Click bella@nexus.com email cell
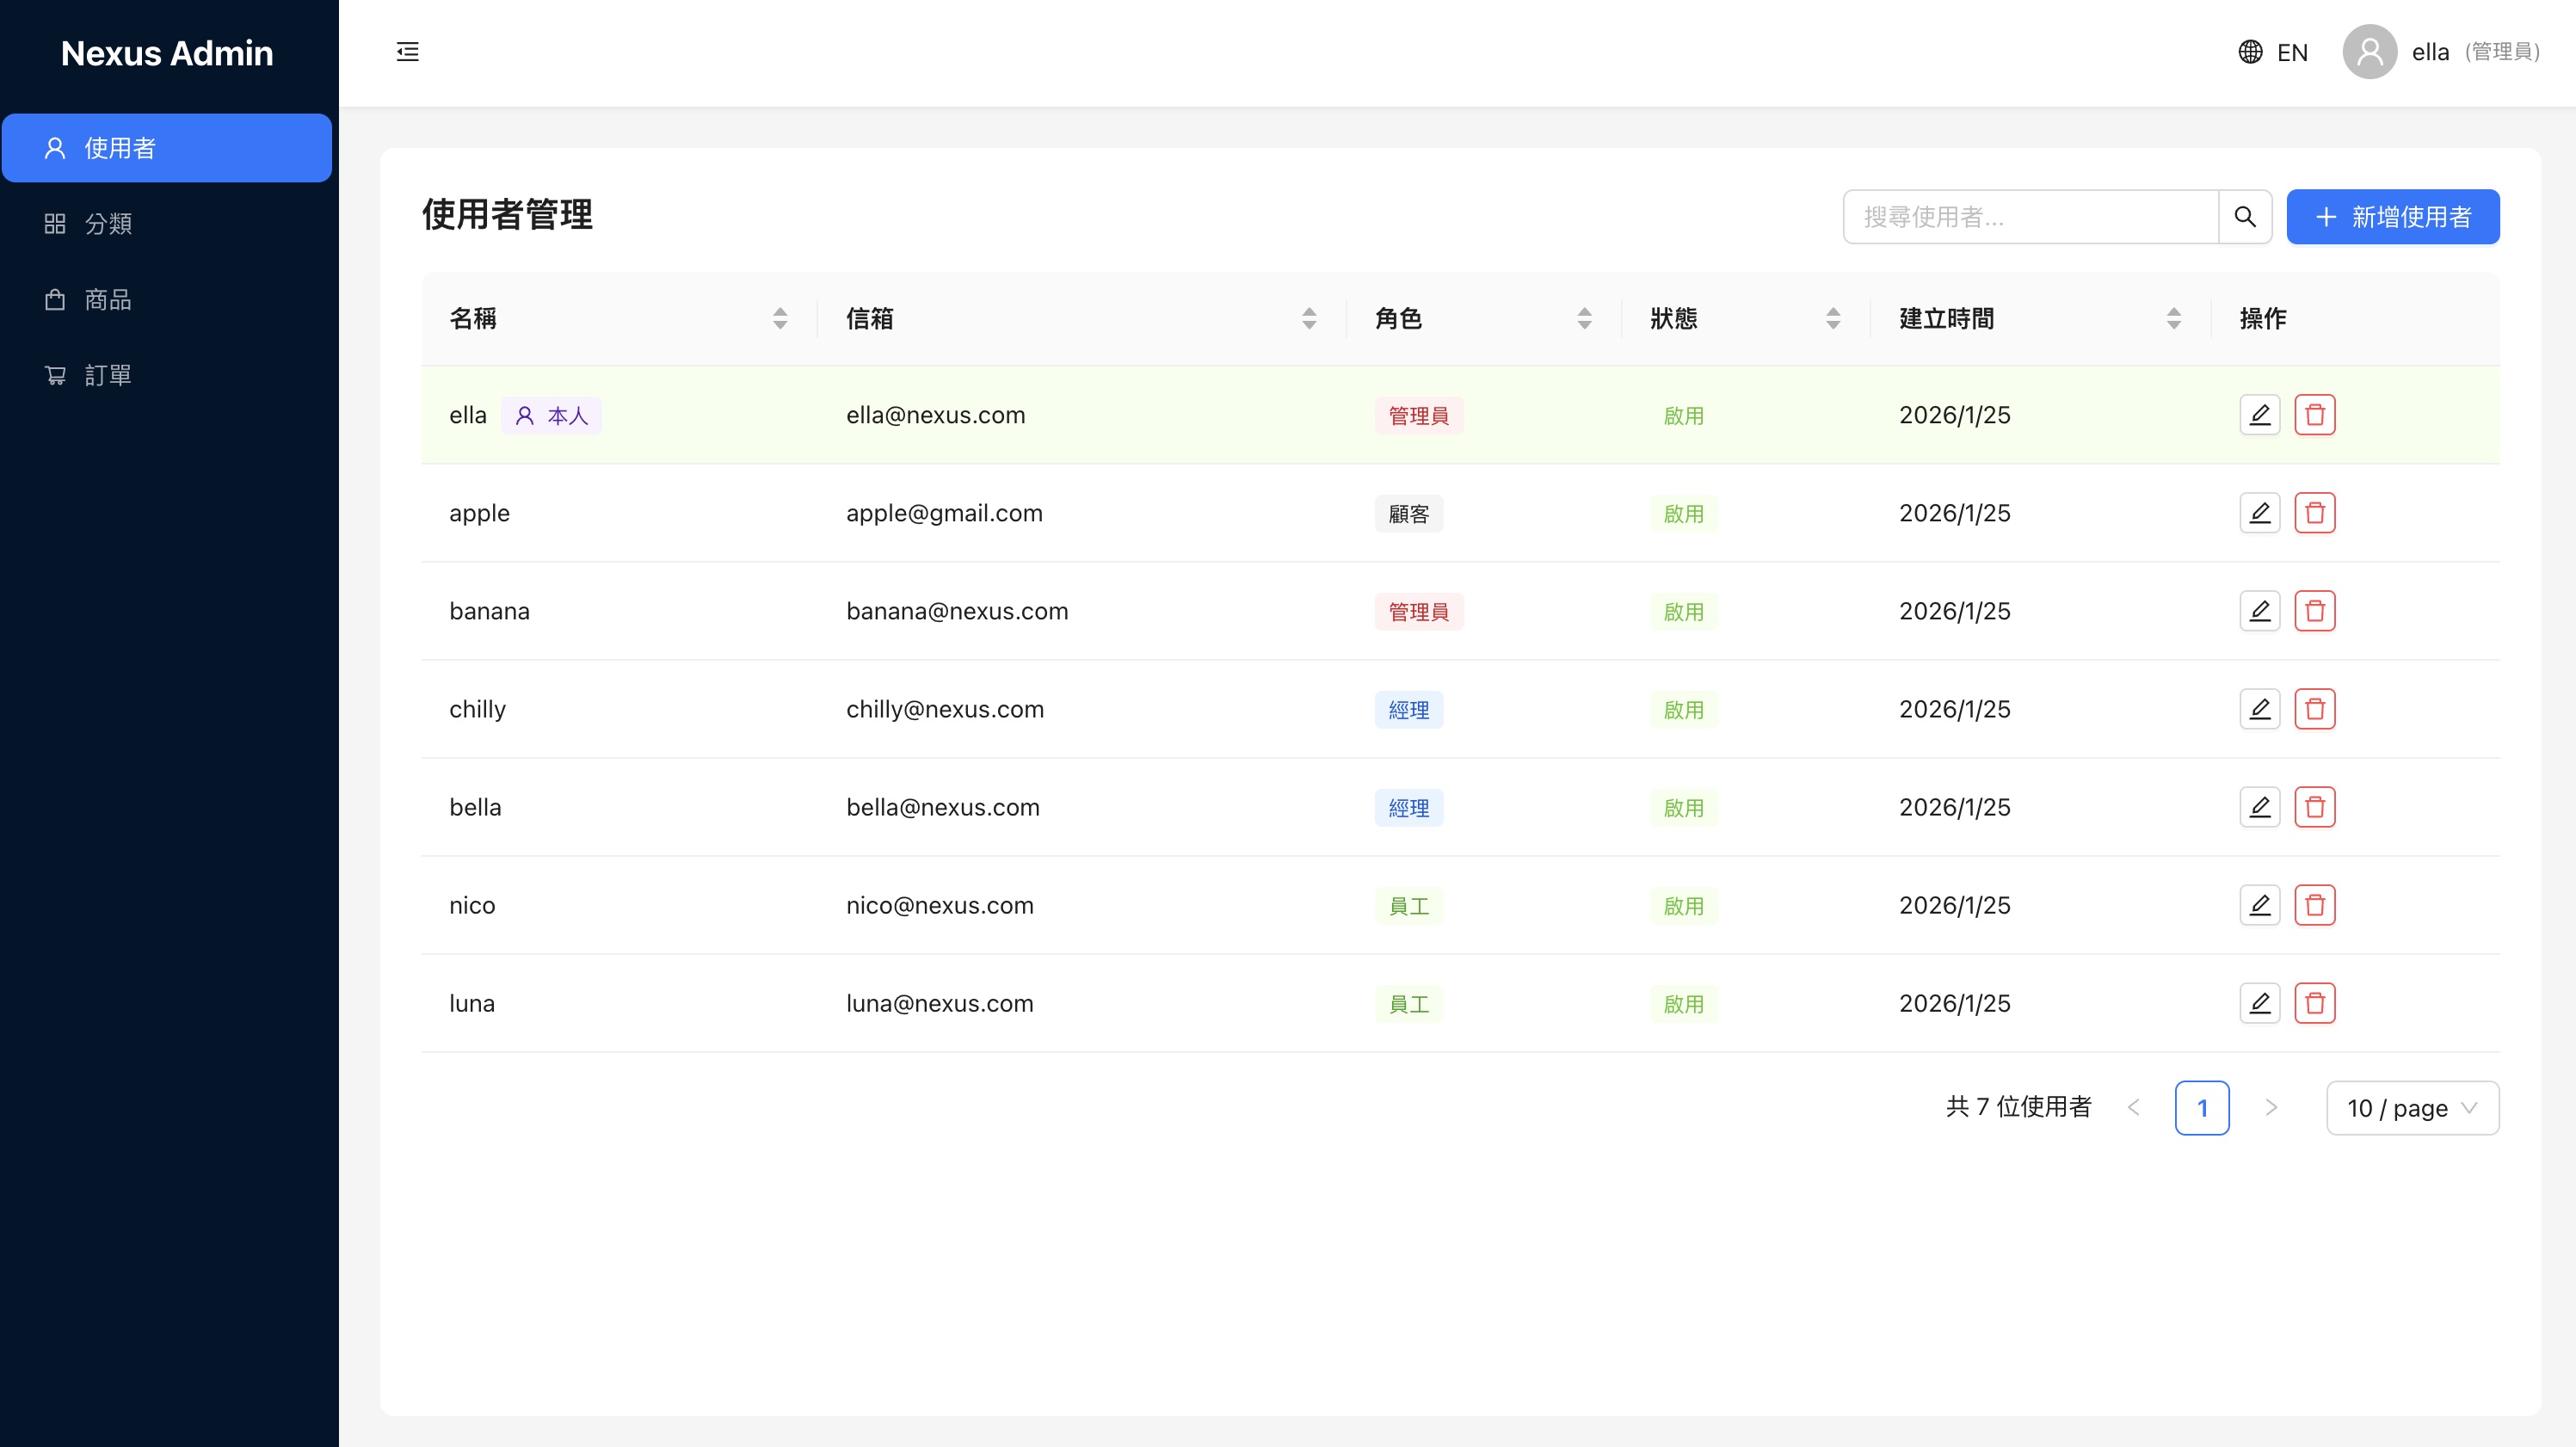Image resolution: width=2576 pixels, height=1447 pixels. [943, 807]
